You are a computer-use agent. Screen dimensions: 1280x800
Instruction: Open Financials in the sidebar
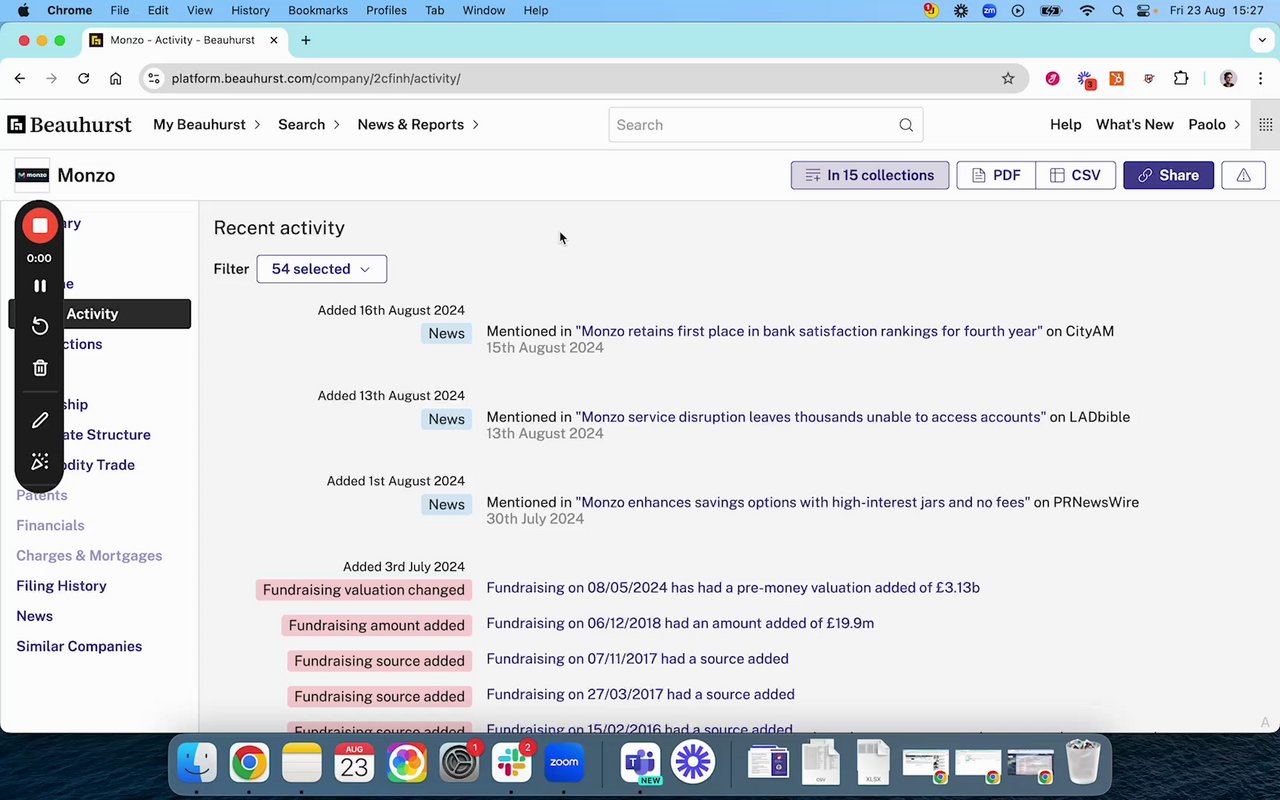tap(50, 526)
